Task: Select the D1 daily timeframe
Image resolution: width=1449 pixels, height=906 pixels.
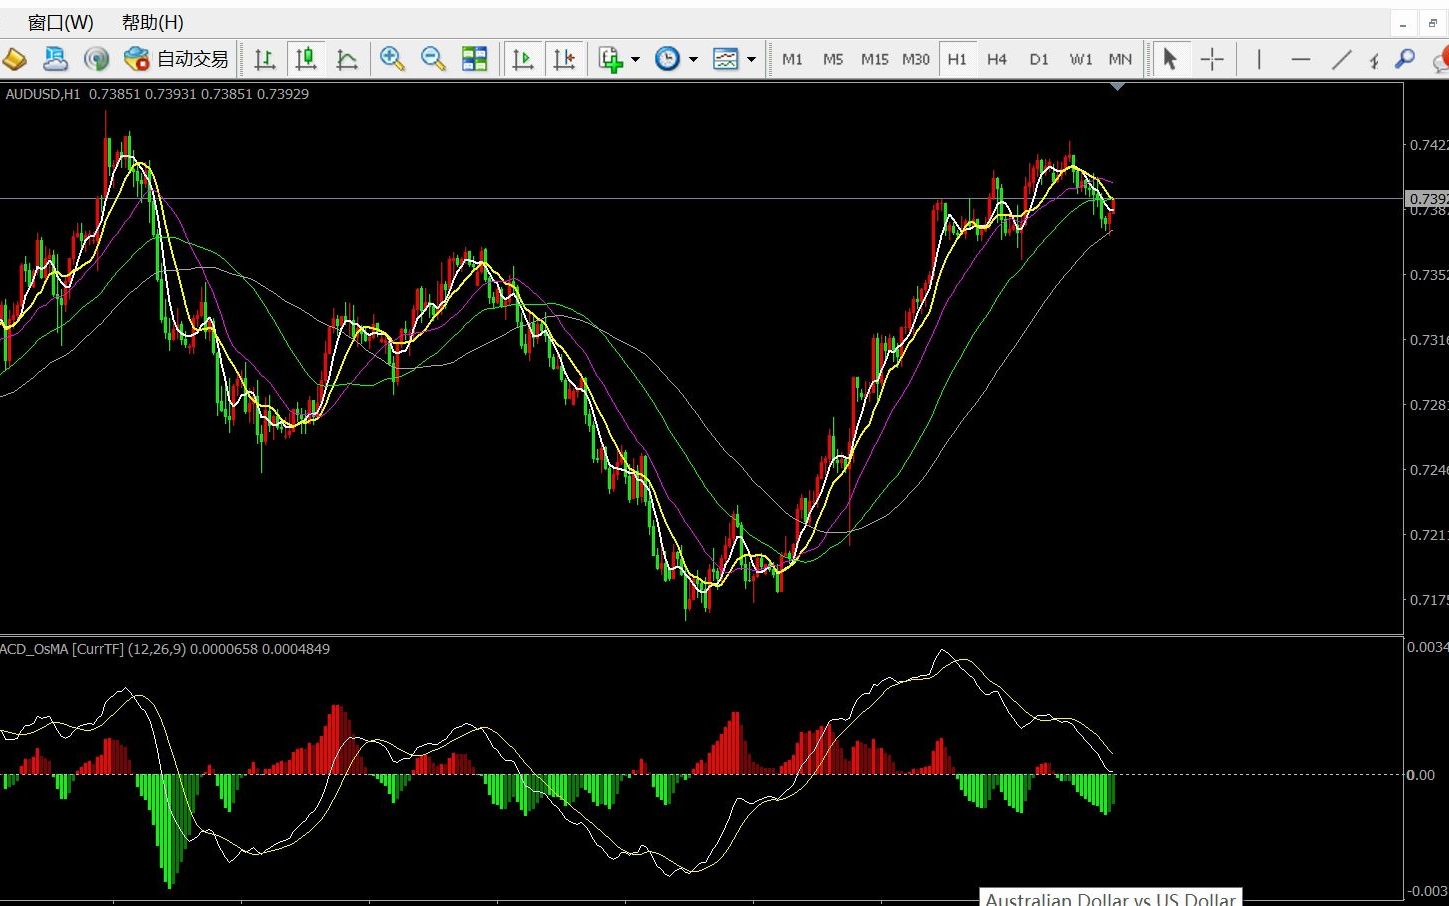Action: click(1039, 59)
